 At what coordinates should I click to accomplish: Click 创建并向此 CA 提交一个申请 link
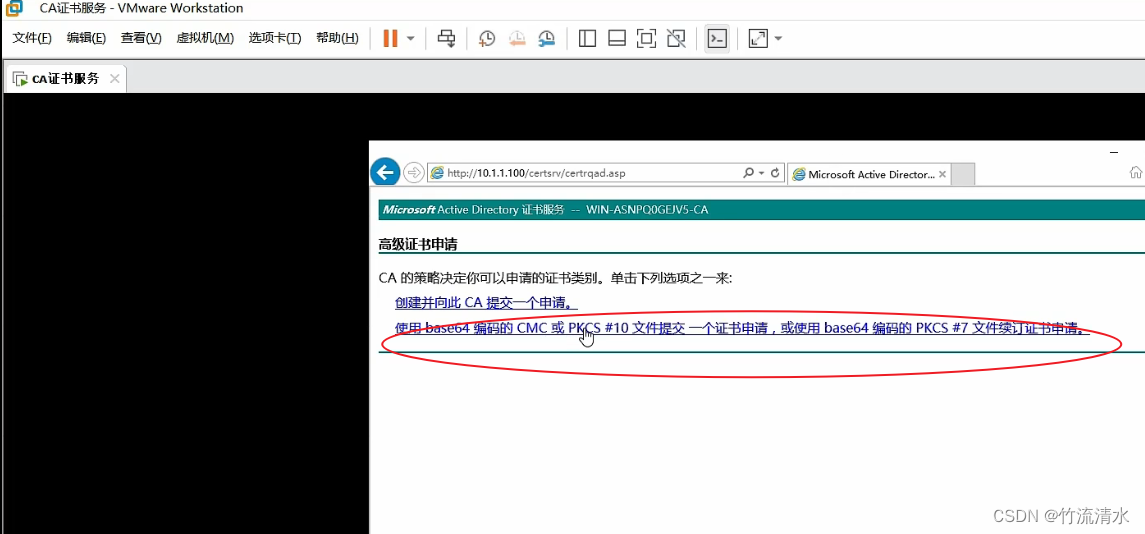click(x=486, y=303)
